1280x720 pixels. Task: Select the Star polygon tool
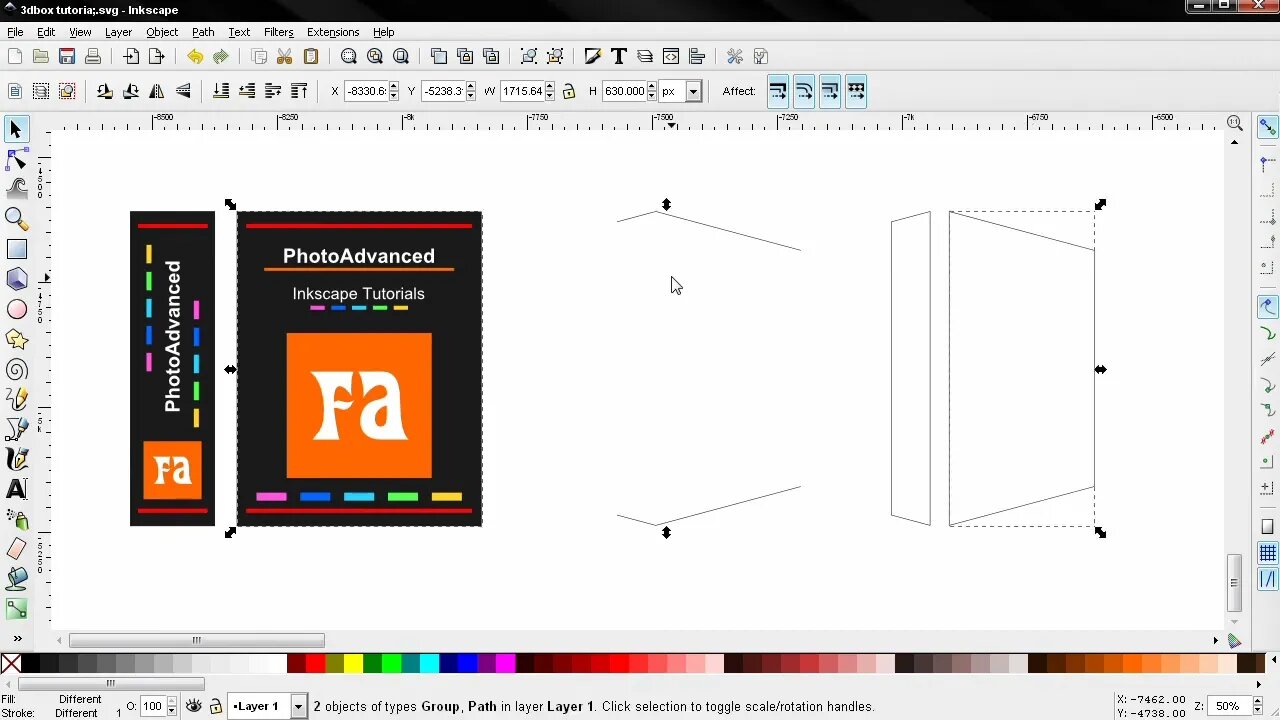point(16,340)
